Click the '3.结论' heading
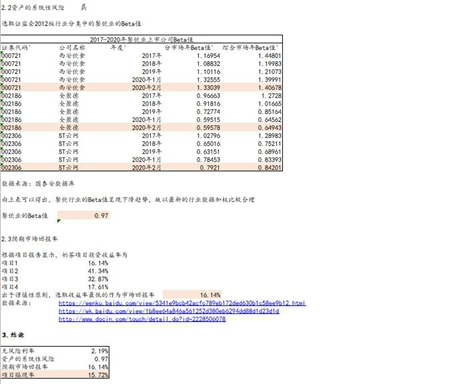Screen dimensions: 469x384 [x=13, y=335]
